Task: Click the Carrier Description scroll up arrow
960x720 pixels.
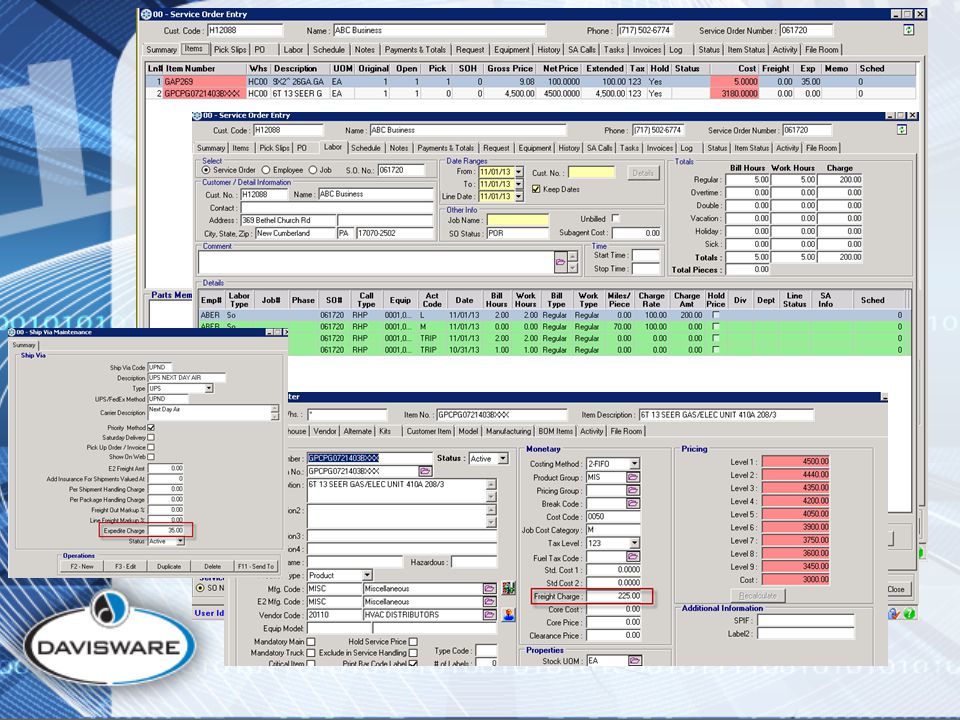Action: point(274,408)
